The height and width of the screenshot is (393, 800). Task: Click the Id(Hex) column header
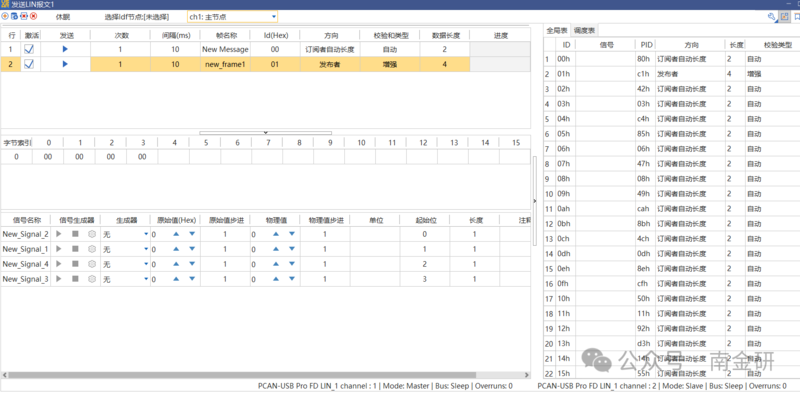275,36
